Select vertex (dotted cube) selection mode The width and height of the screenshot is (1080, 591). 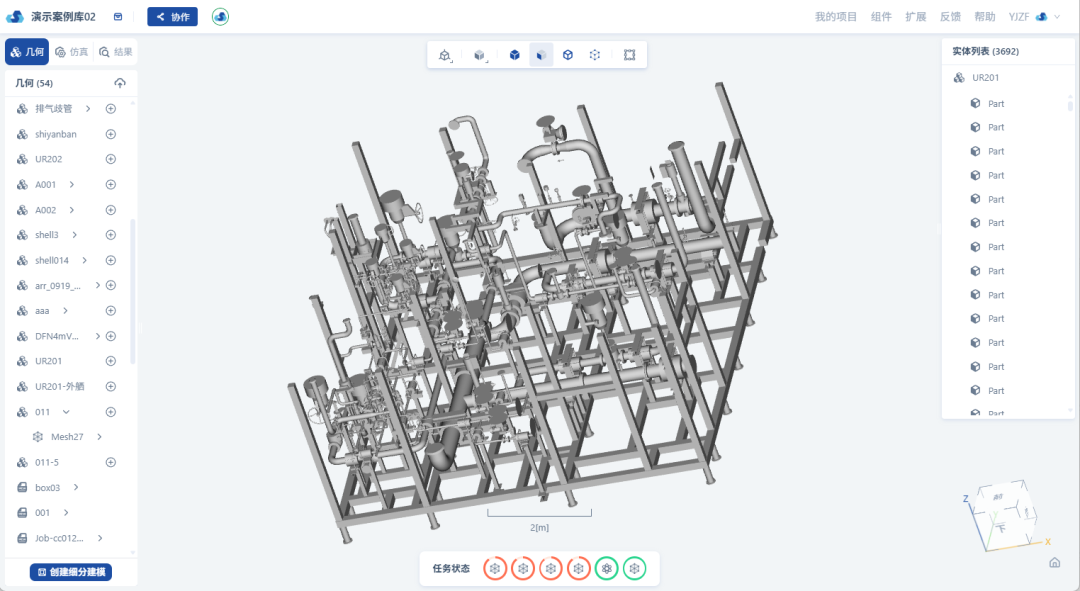(x=595, y=55)
